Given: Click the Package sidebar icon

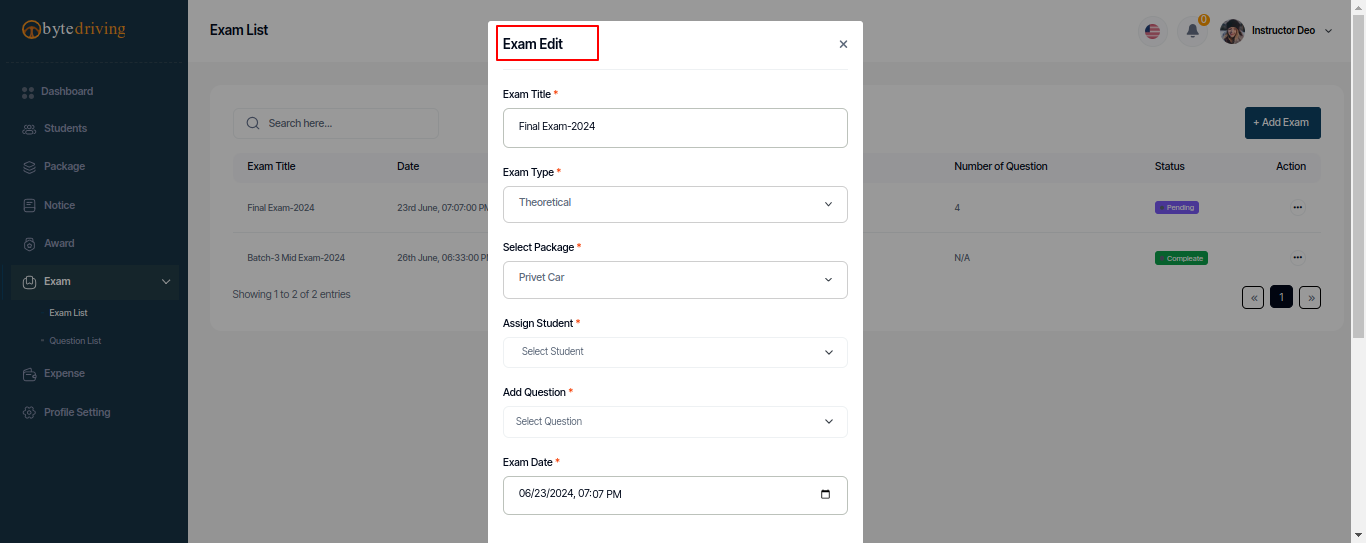Looking at the screenshot, I should [x=29, y=167].
